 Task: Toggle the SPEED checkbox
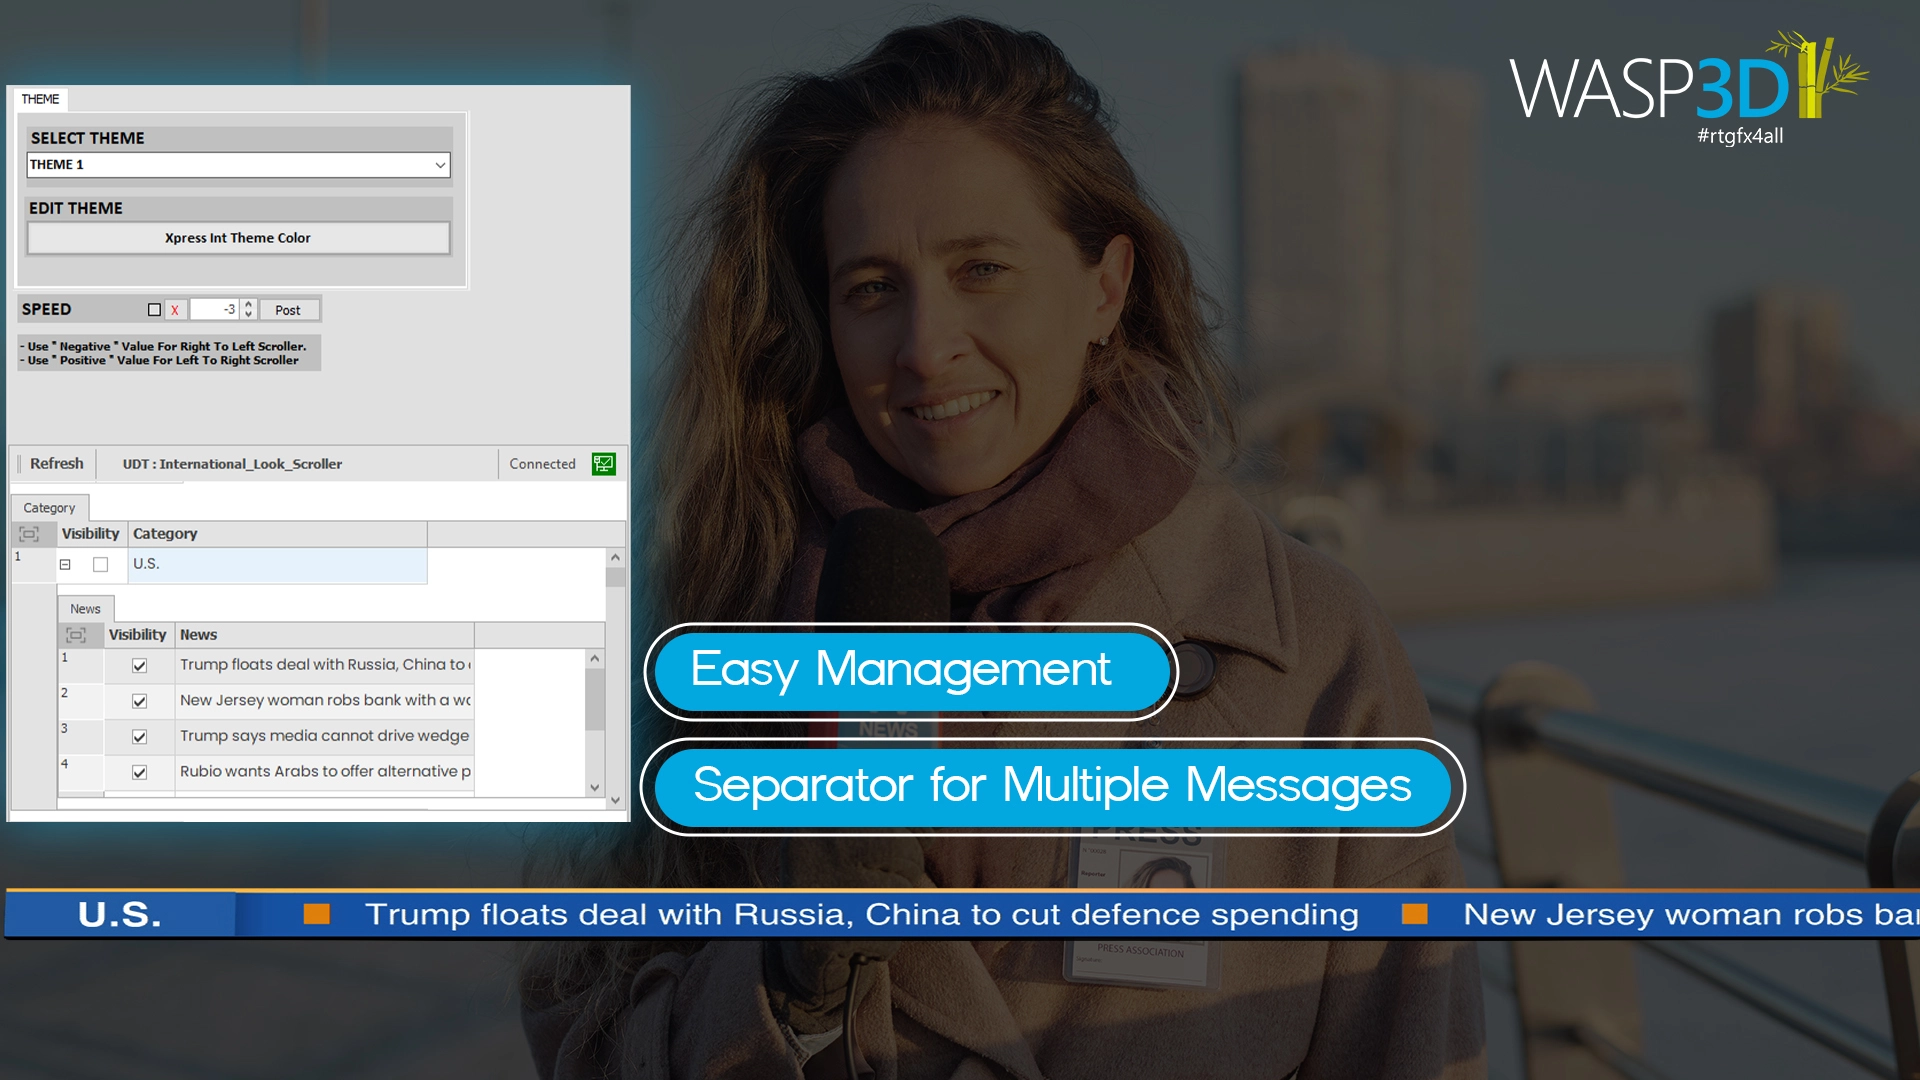pyautogui.click(x=154, y=310)
